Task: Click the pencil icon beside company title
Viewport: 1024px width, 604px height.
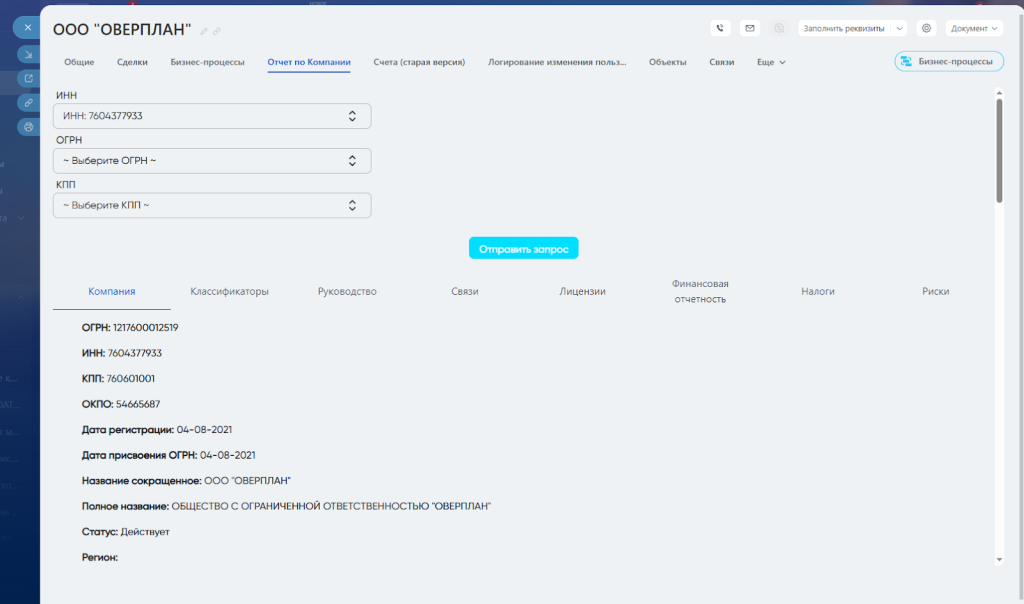Action: point(205,31)
